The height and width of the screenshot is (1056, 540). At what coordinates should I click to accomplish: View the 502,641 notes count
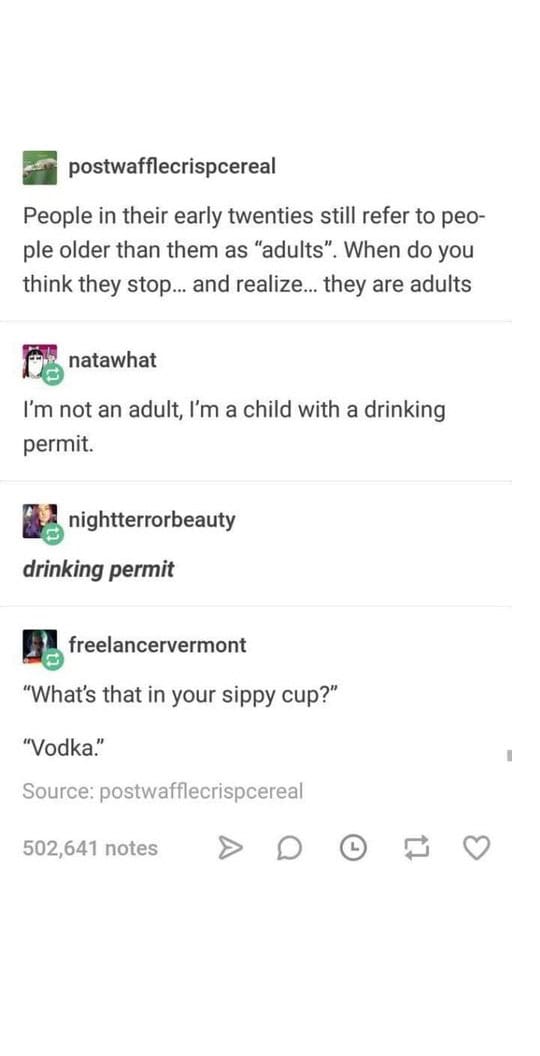coord(90,848)
